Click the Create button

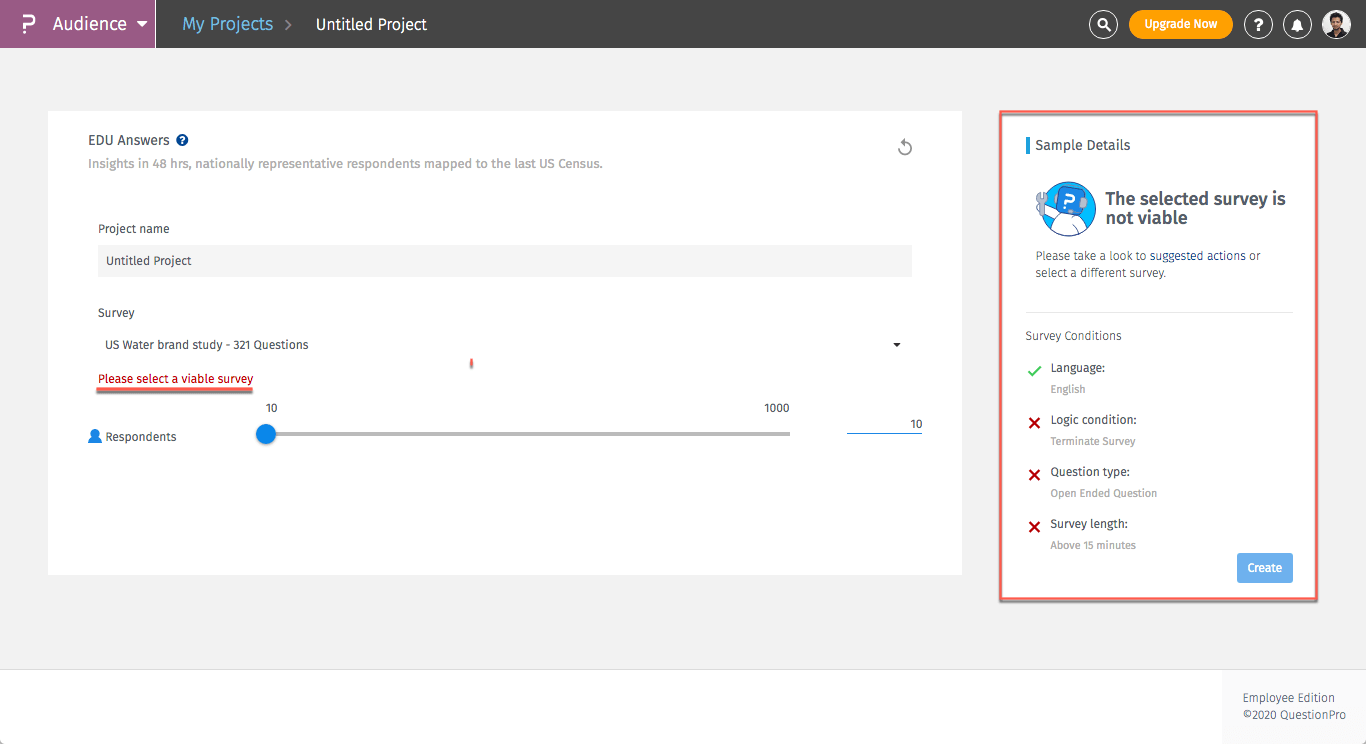click(1264, 568)
